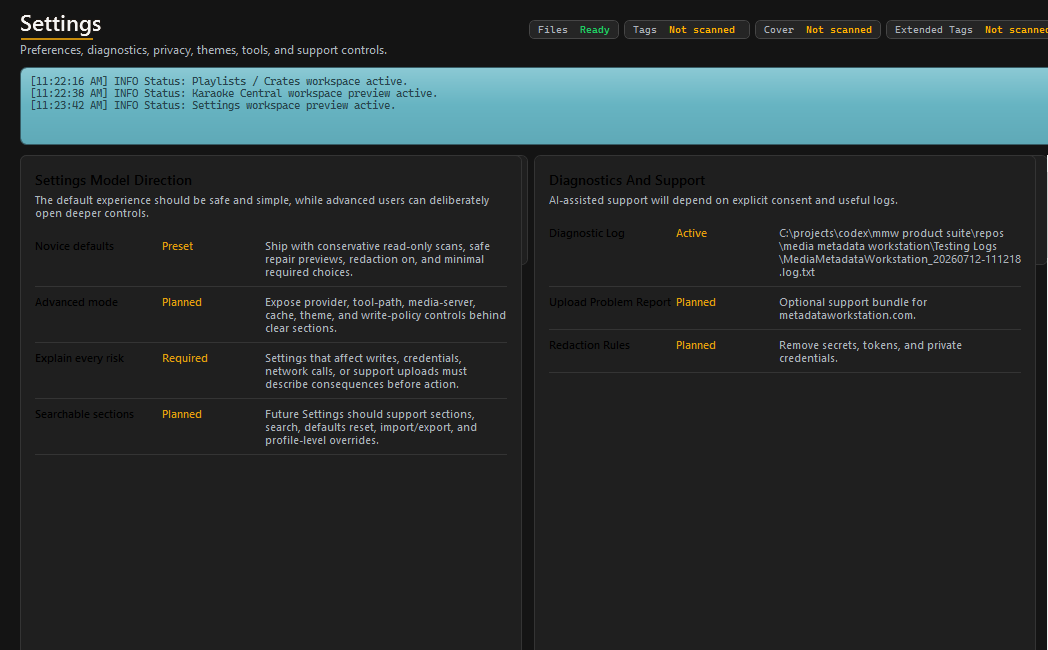Screen dimensions: 1048x650
Task: Click the Cover Not scanned status chip
Action: pos(817,30)
